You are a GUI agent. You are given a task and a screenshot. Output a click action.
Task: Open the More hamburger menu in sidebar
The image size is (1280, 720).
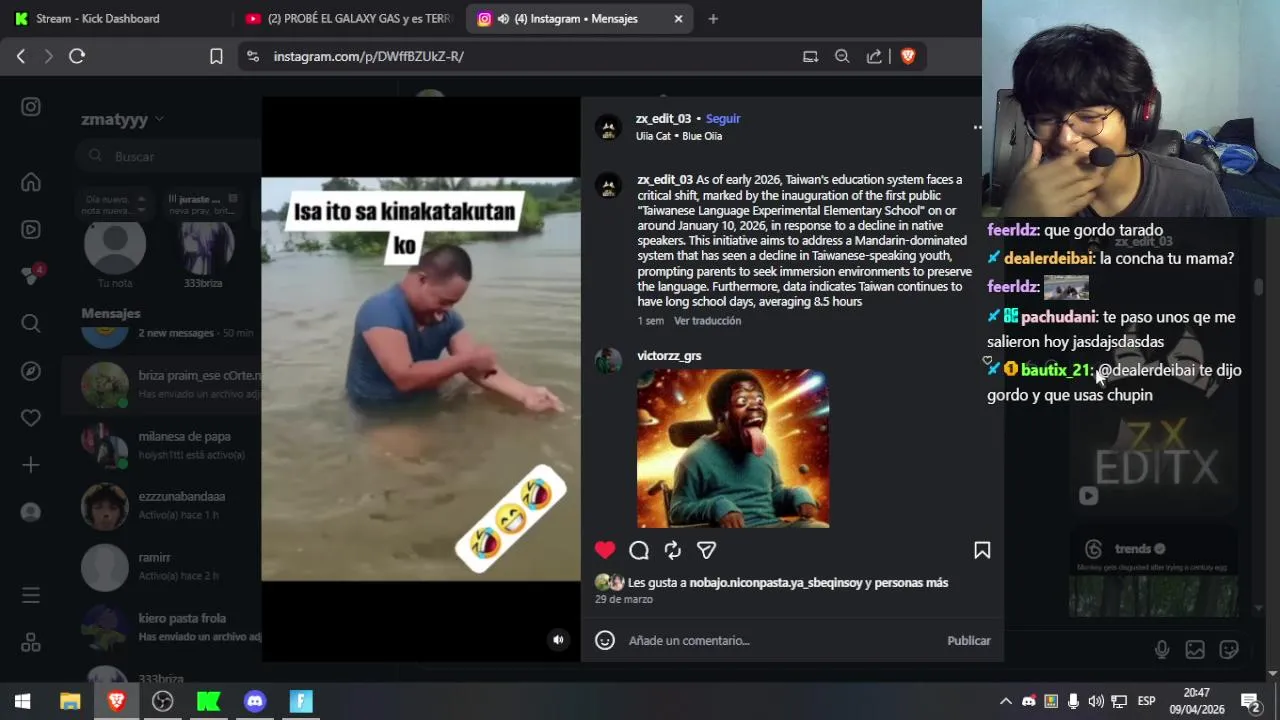[x=31, y=595]
